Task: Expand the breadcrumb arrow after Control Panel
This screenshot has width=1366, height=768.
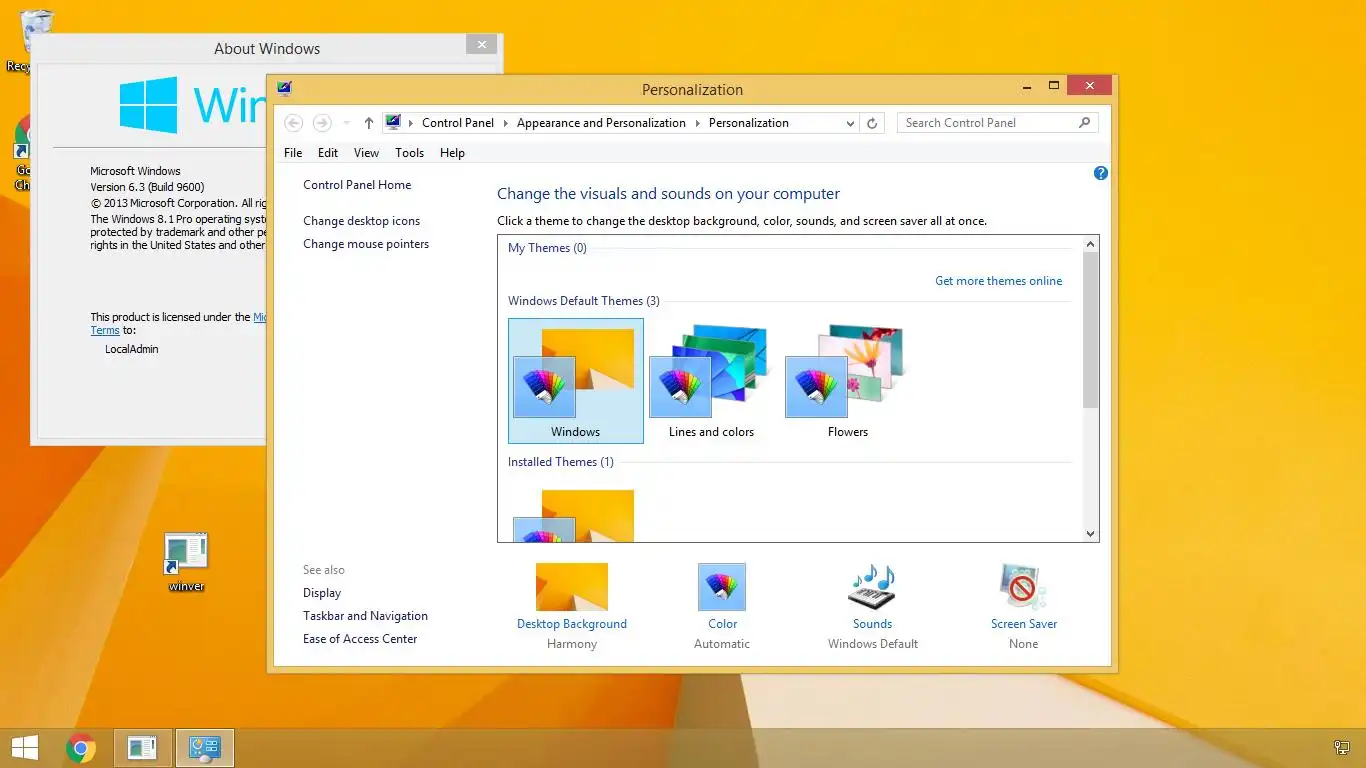Action: [506, 123]
